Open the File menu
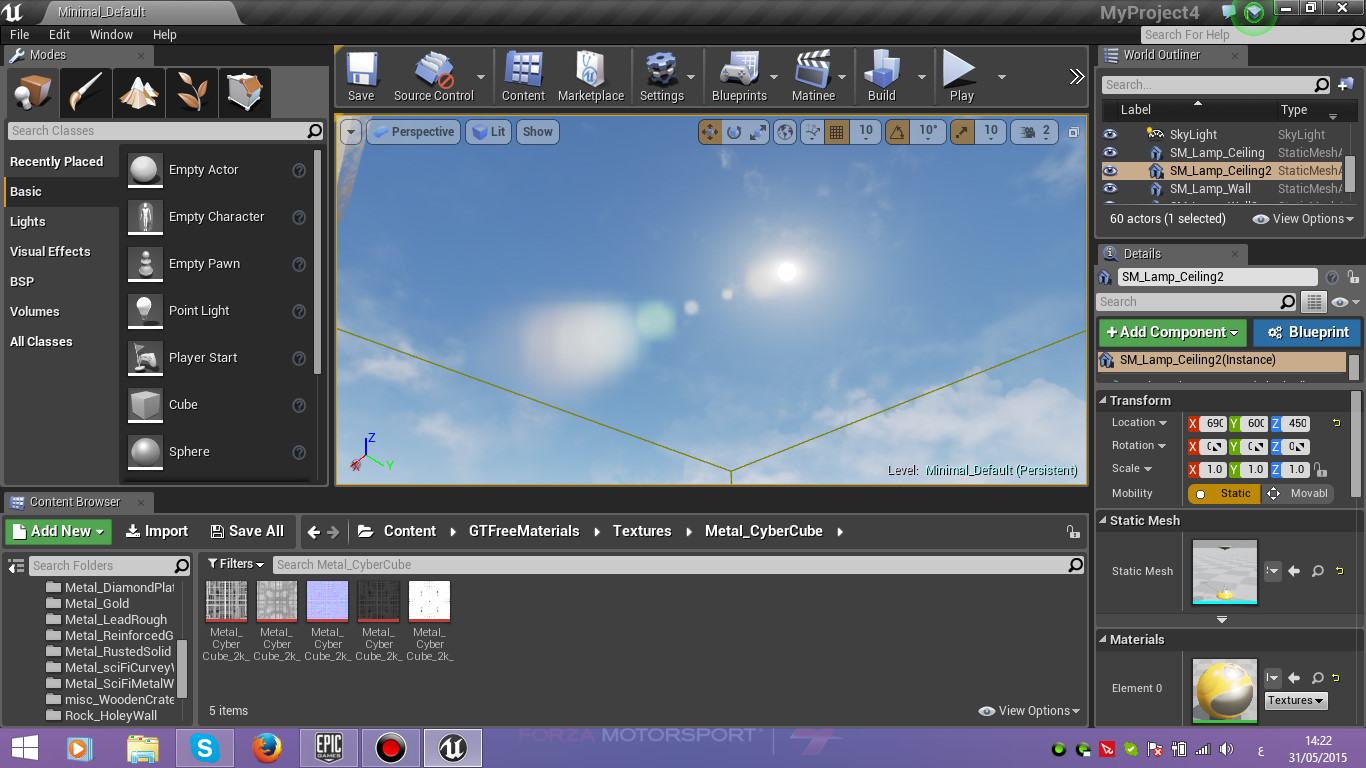This screenshot has height=768, width=1366. (19, 34)
